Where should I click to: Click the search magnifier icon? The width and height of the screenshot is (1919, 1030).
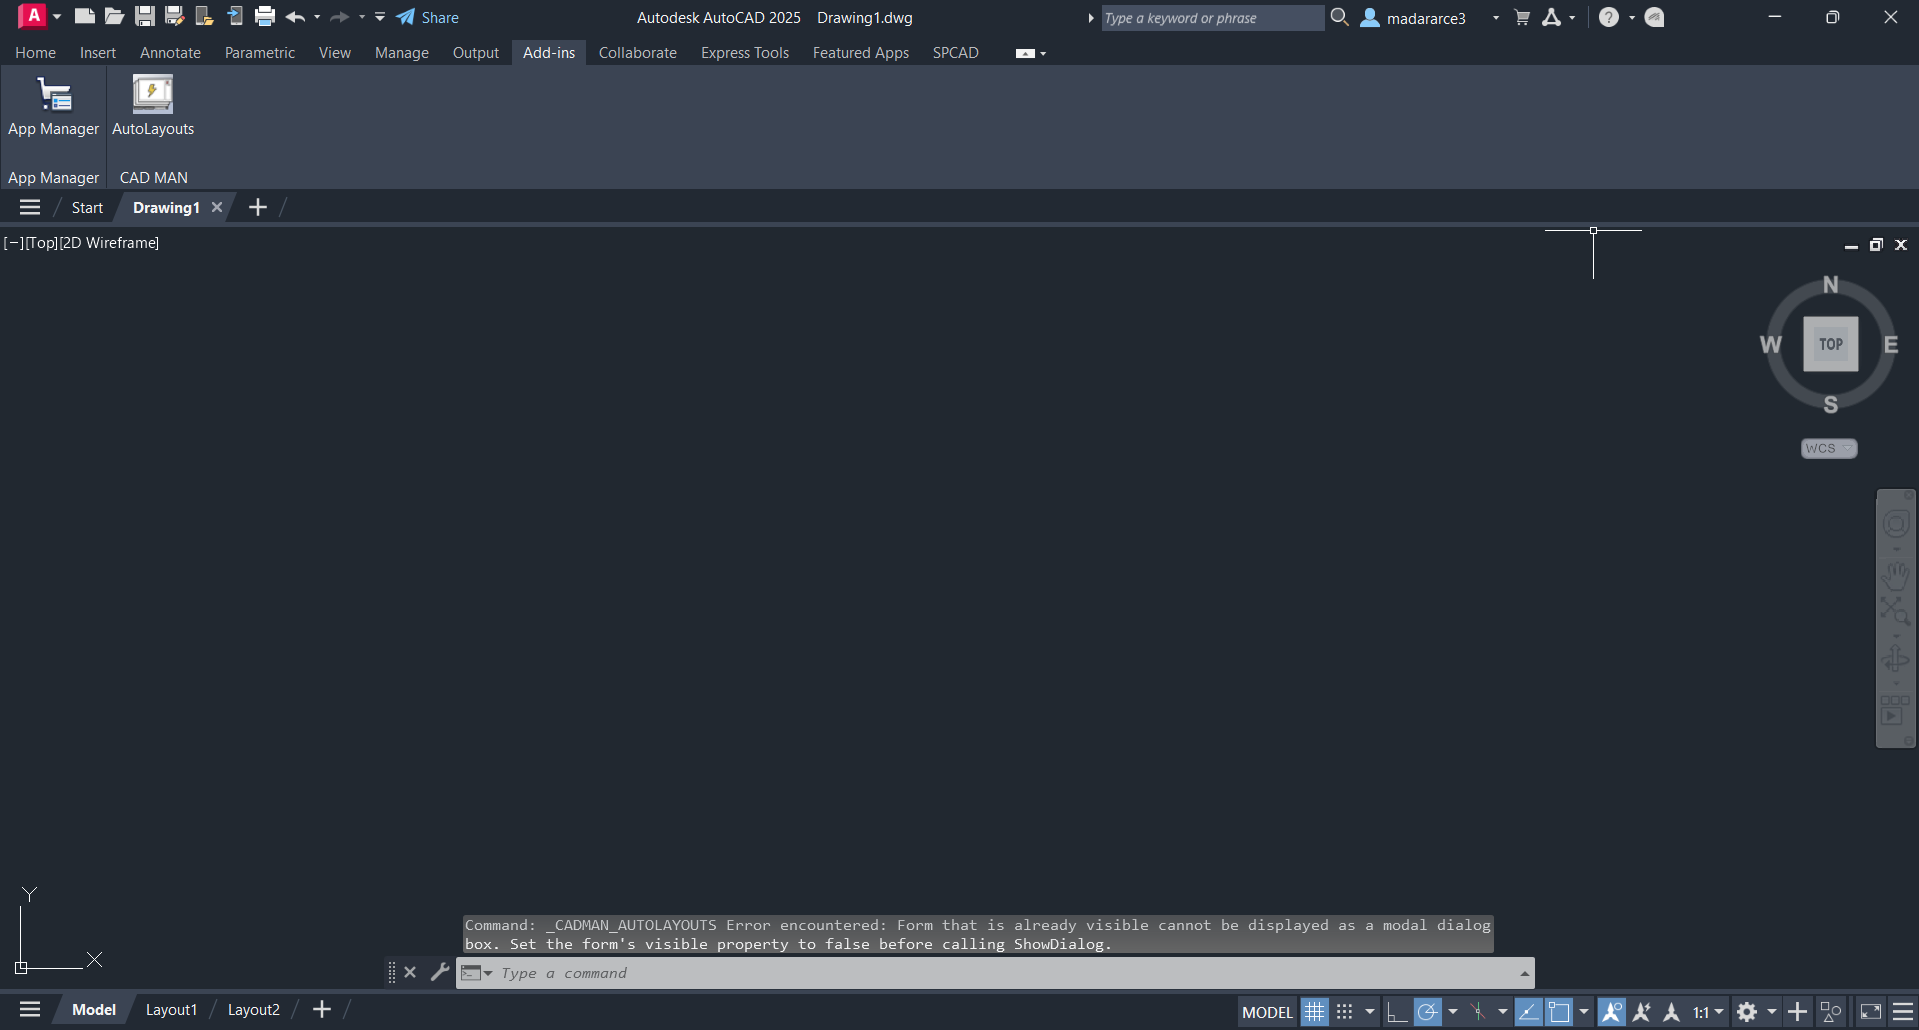(x=1340, y=17)
